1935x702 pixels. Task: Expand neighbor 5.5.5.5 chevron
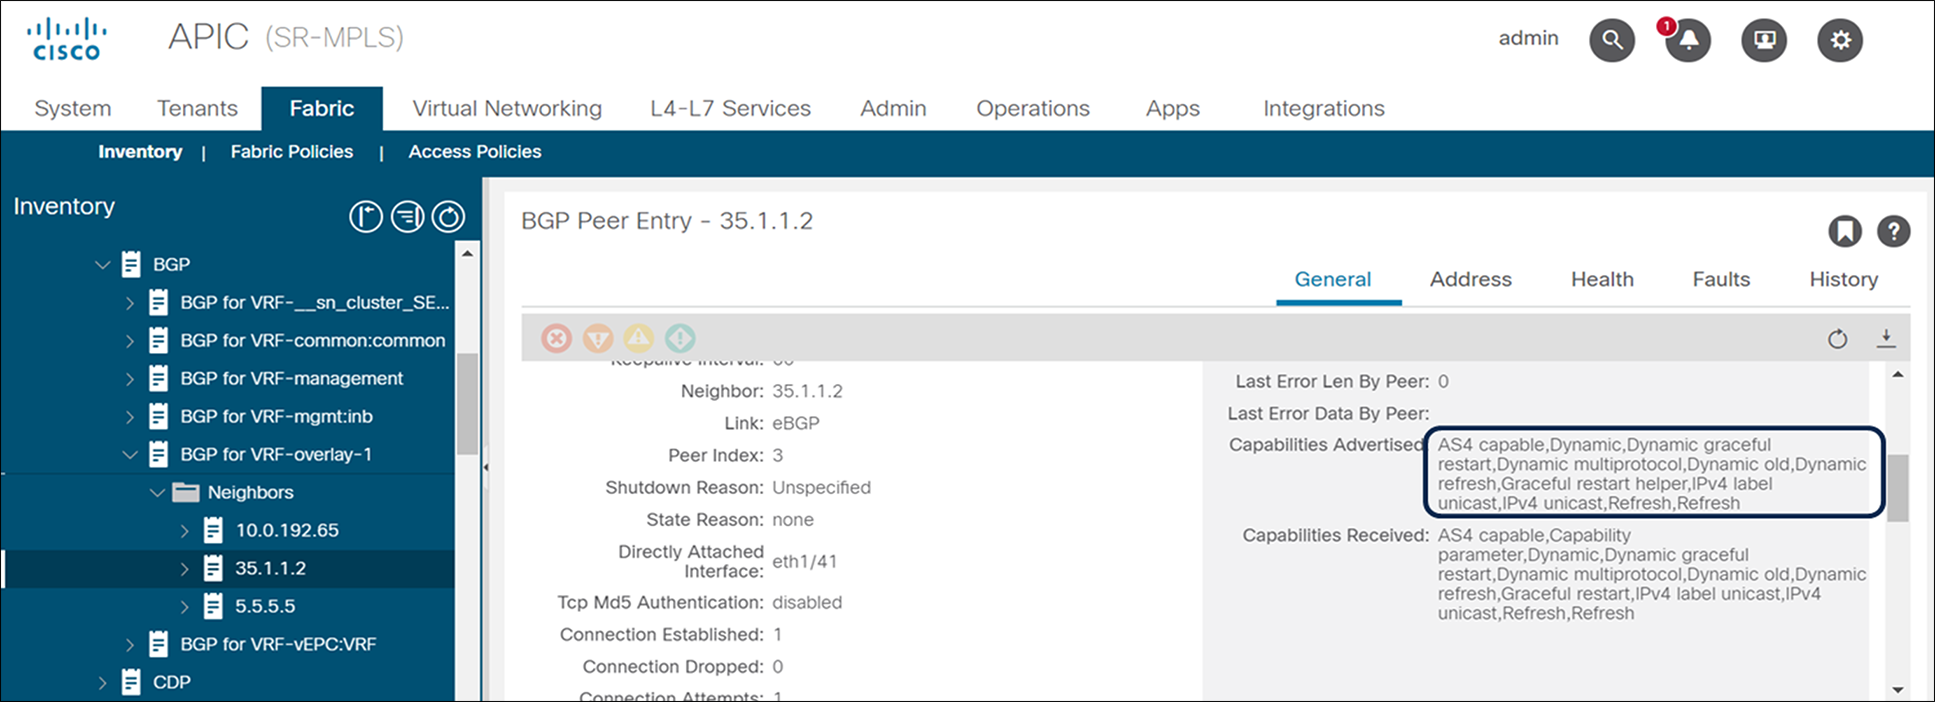click(x=185, y=606)
